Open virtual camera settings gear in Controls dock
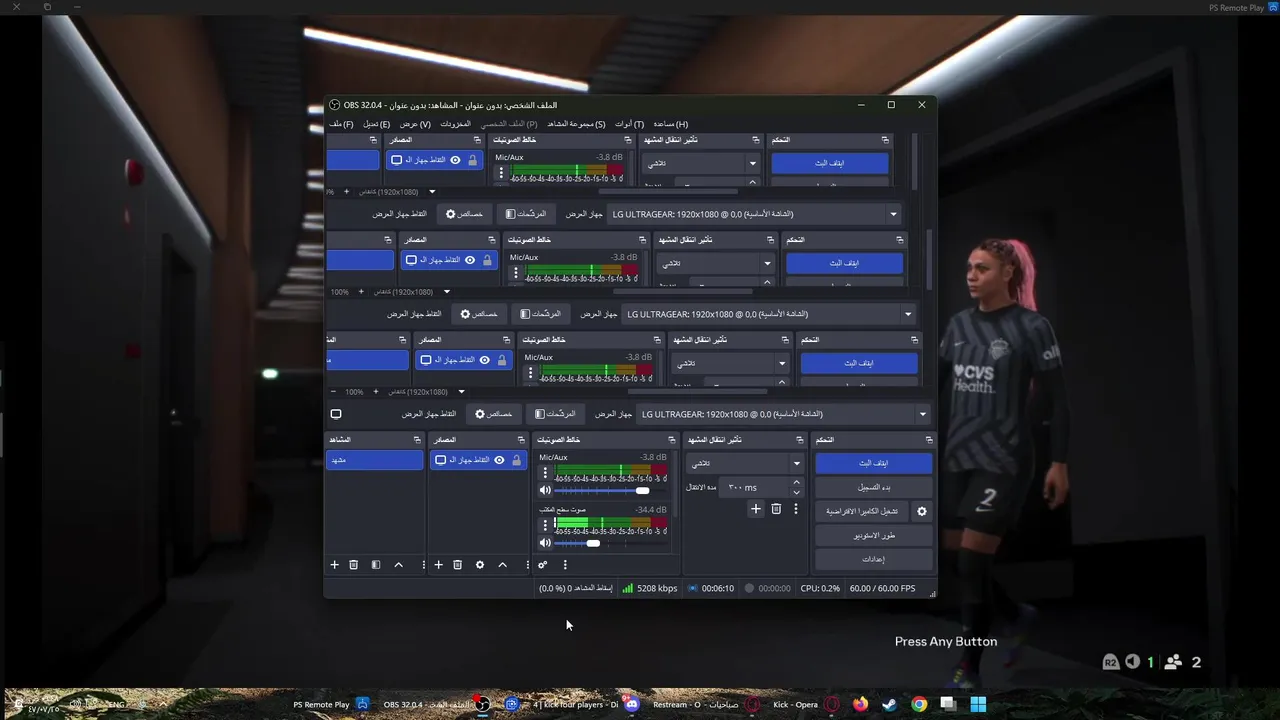 [x=922, y=511]
